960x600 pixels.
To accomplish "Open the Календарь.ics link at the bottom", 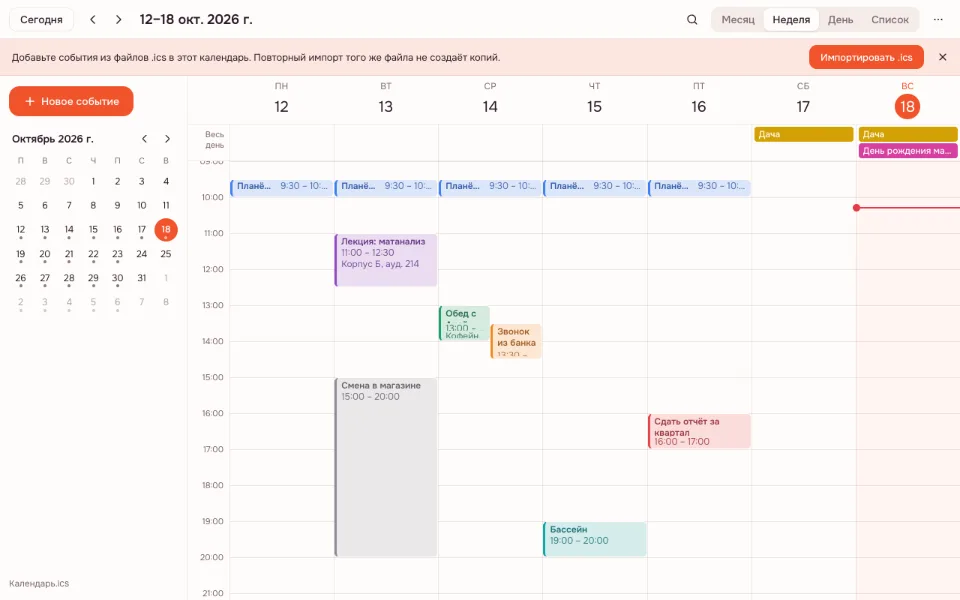I will [x=39, y=583].
